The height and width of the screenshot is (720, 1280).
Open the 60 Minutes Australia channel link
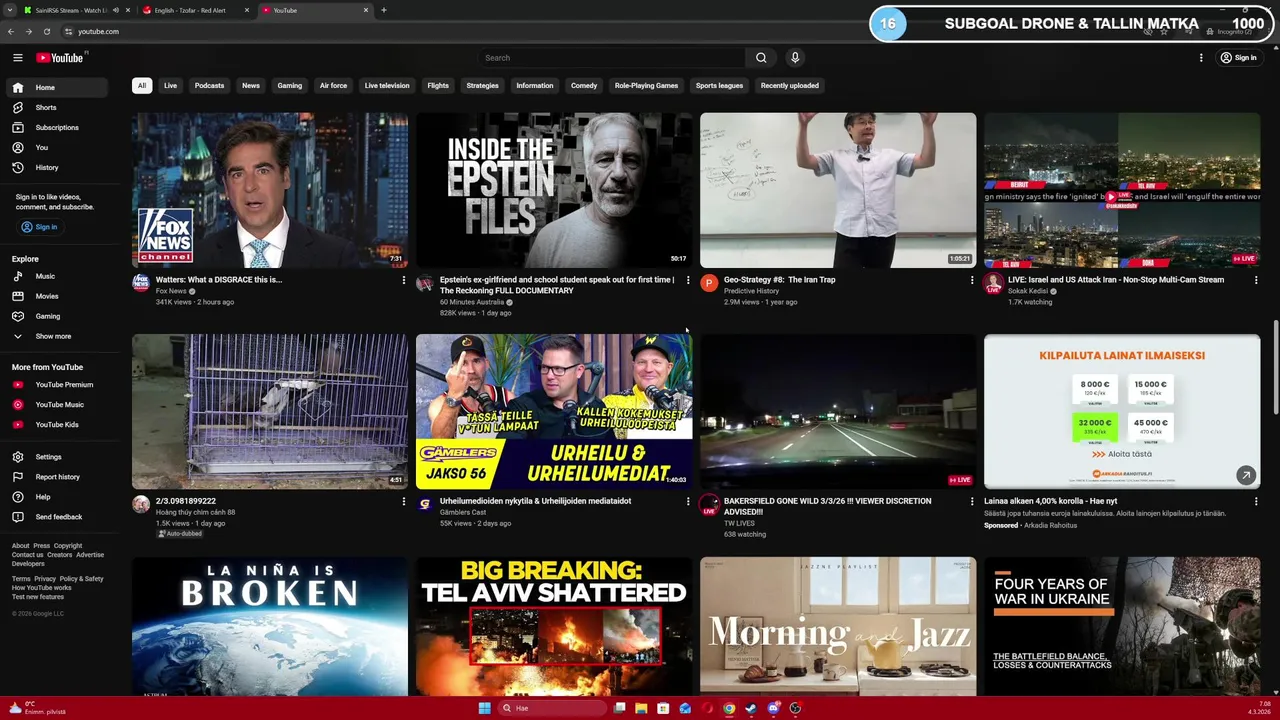pyautogui.click(x=472, y=302)
